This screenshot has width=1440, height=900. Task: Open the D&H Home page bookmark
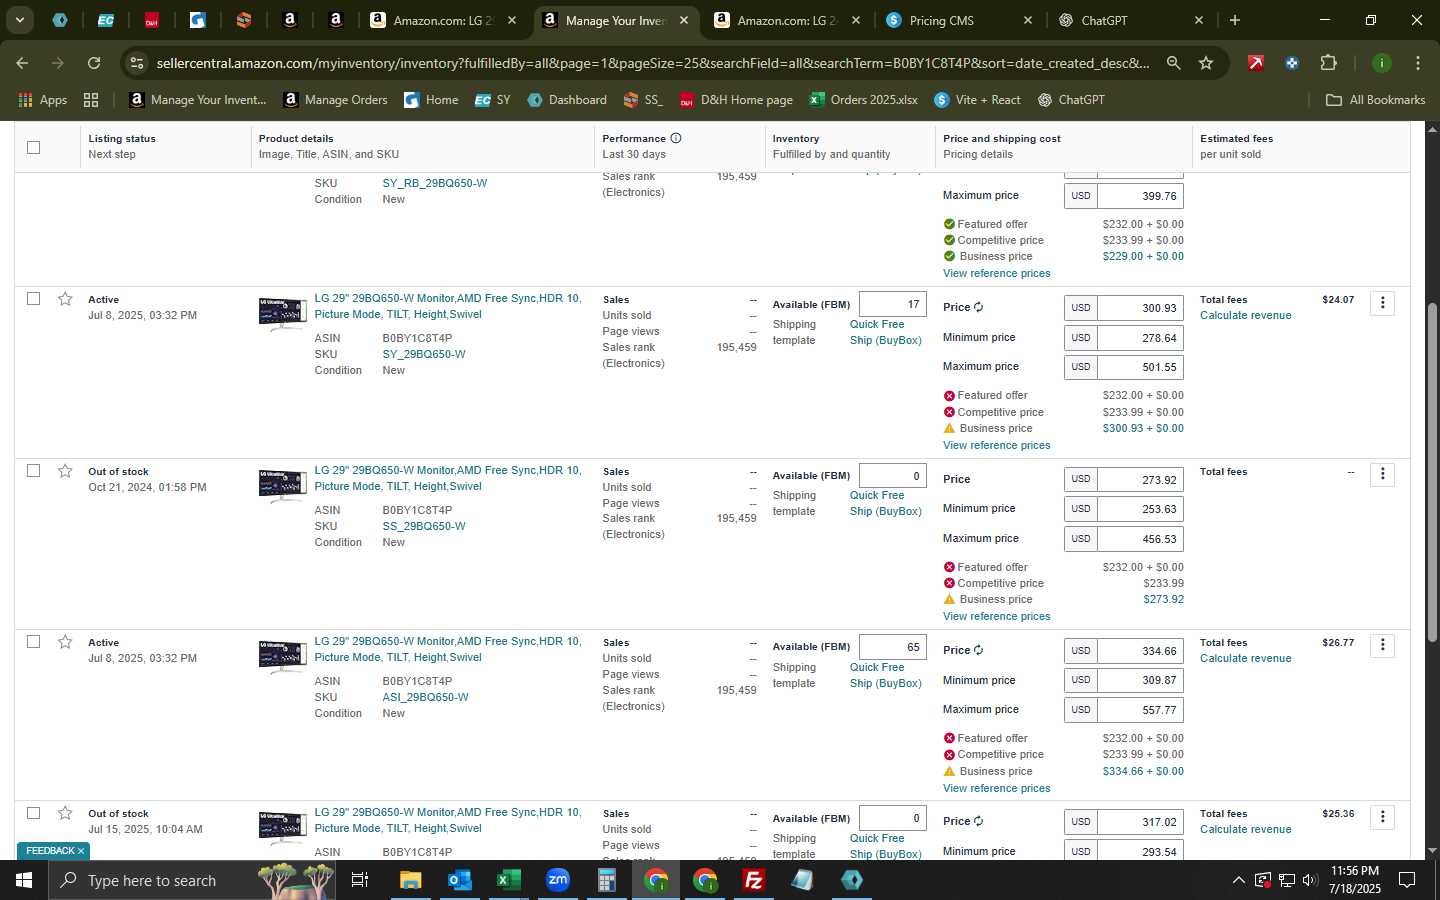tap(736, 100)
